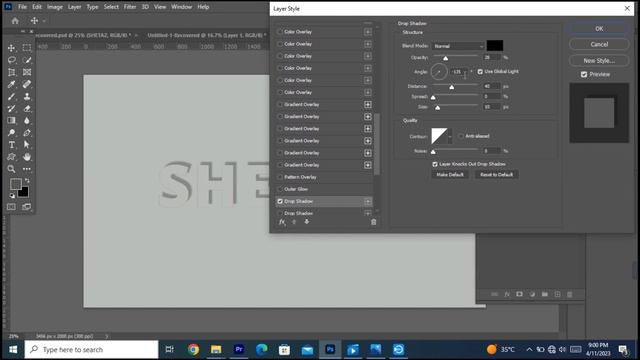The height and width of the screenshot is (360, 640).
Task: Select the Custom Shape tool
Action: point(11,157)
